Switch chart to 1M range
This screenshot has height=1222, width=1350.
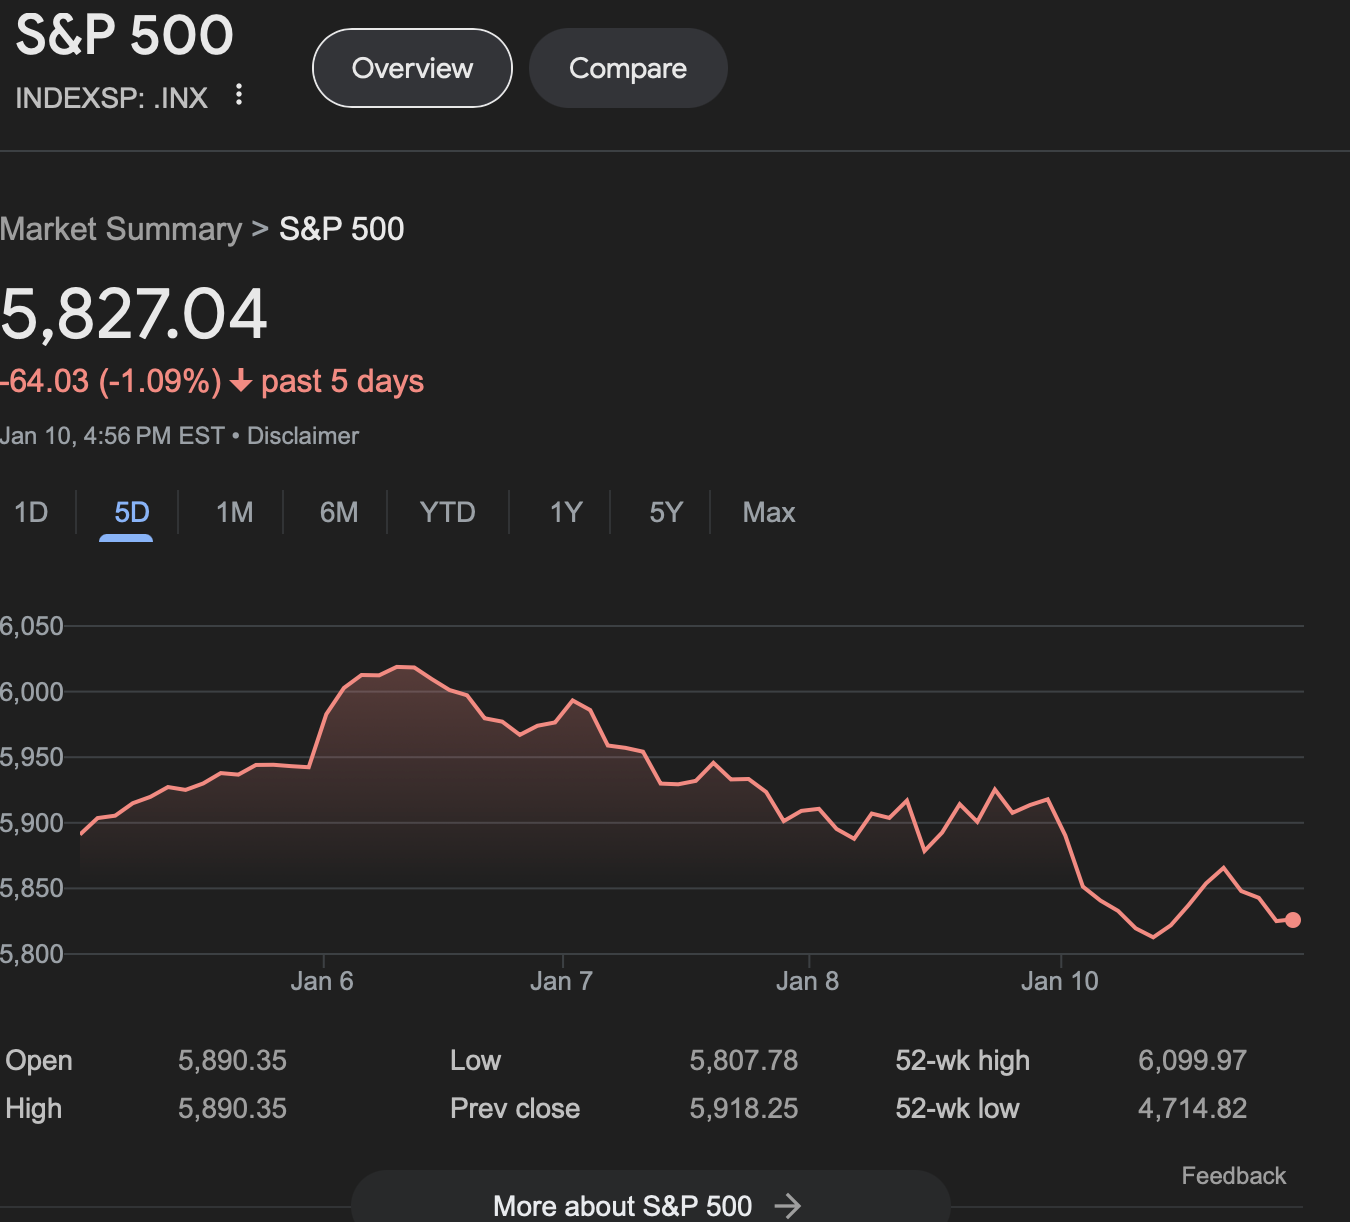click(x=234, y=513)
